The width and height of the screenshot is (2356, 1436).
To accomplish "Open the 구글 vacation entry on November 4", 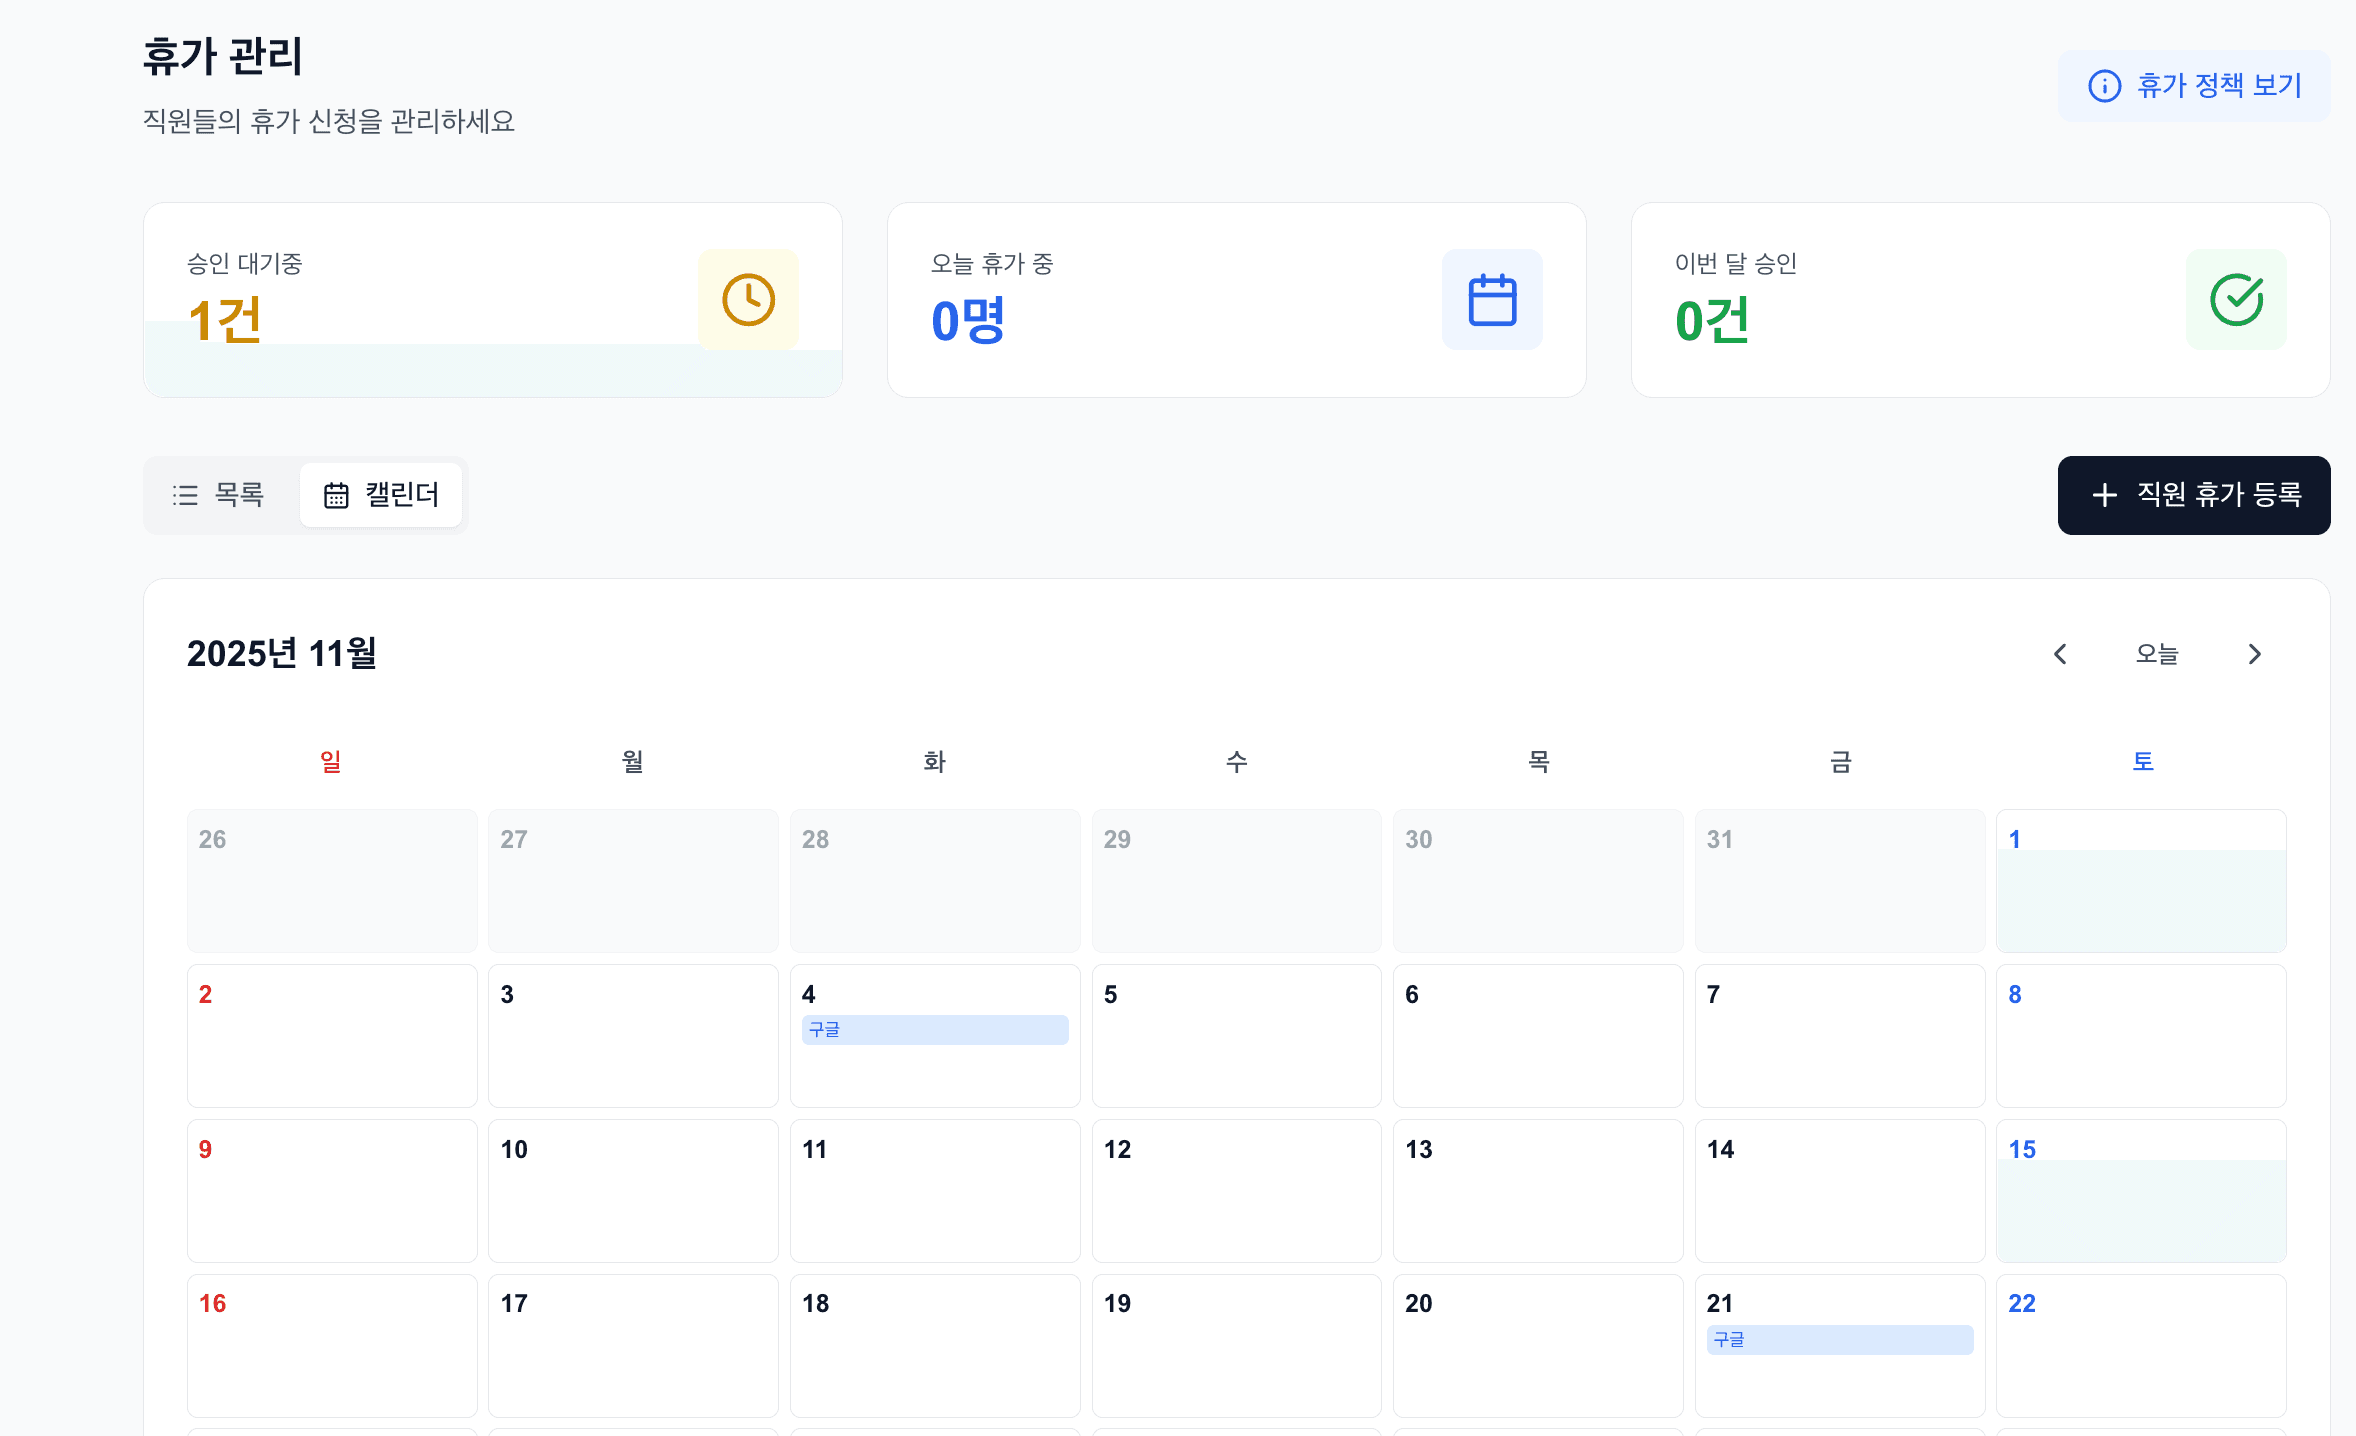I will click(x=934, y=1029).
